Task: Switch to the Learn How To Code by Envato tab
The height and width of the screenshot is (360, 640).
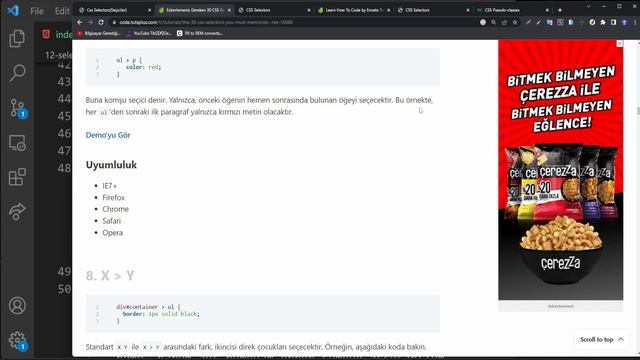Action: pyautogui.click(x=354, y=10)
